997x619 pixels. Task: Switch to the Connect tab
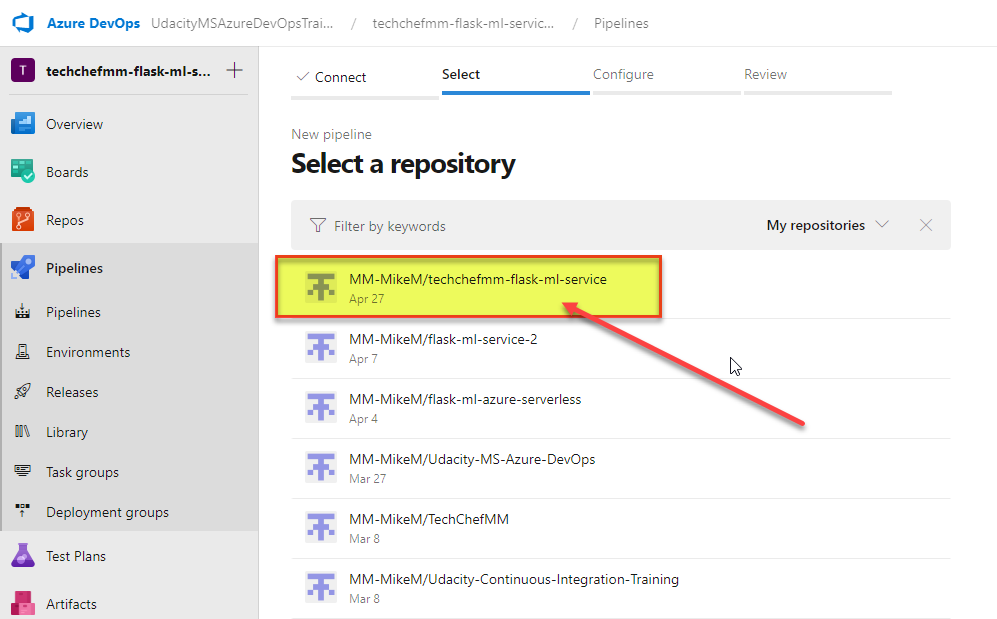tap(340, 75)
